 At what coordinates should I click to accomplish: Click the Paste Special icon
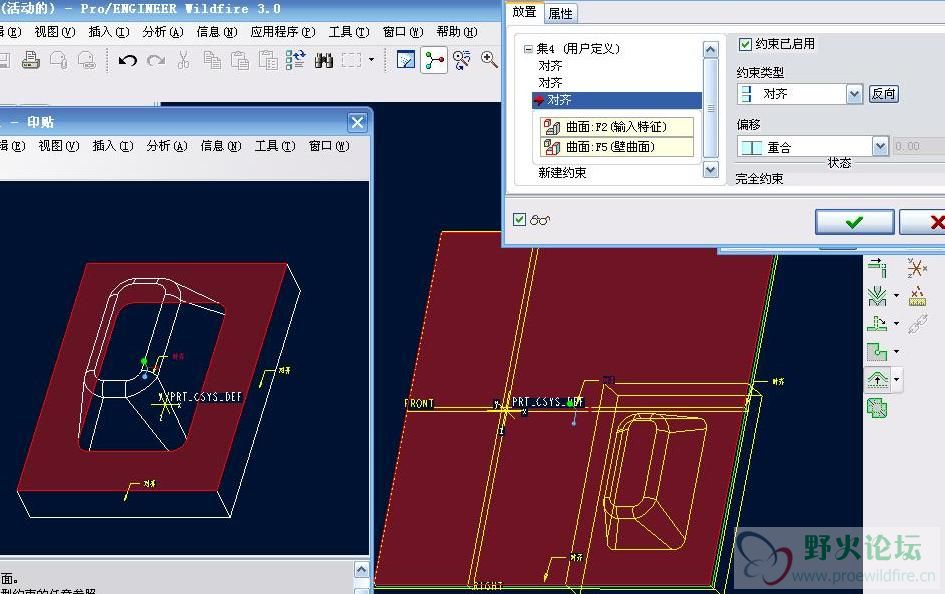click(268, 60)
